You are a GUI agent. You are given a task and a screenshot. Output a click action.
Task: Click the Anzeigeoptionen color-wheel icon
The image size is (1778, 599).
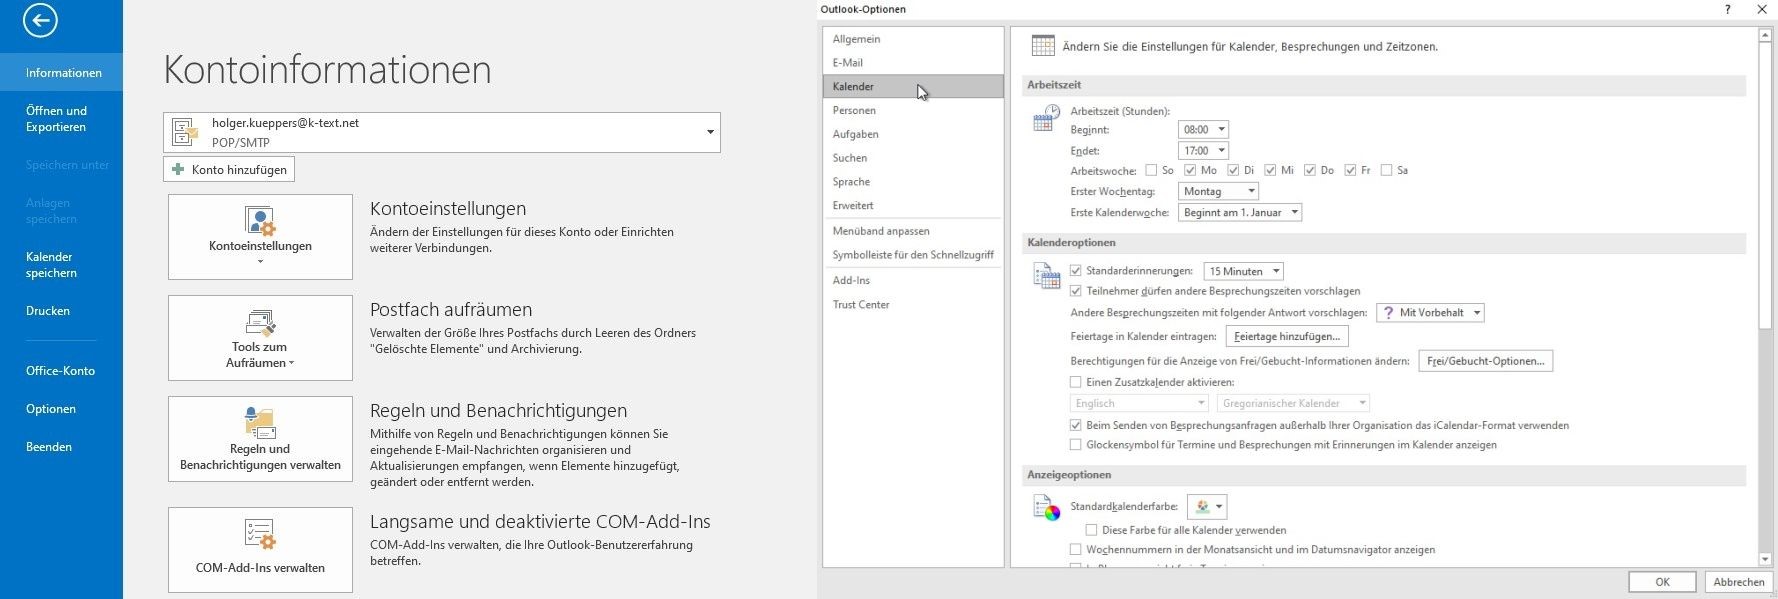[x=1046, y=508]
